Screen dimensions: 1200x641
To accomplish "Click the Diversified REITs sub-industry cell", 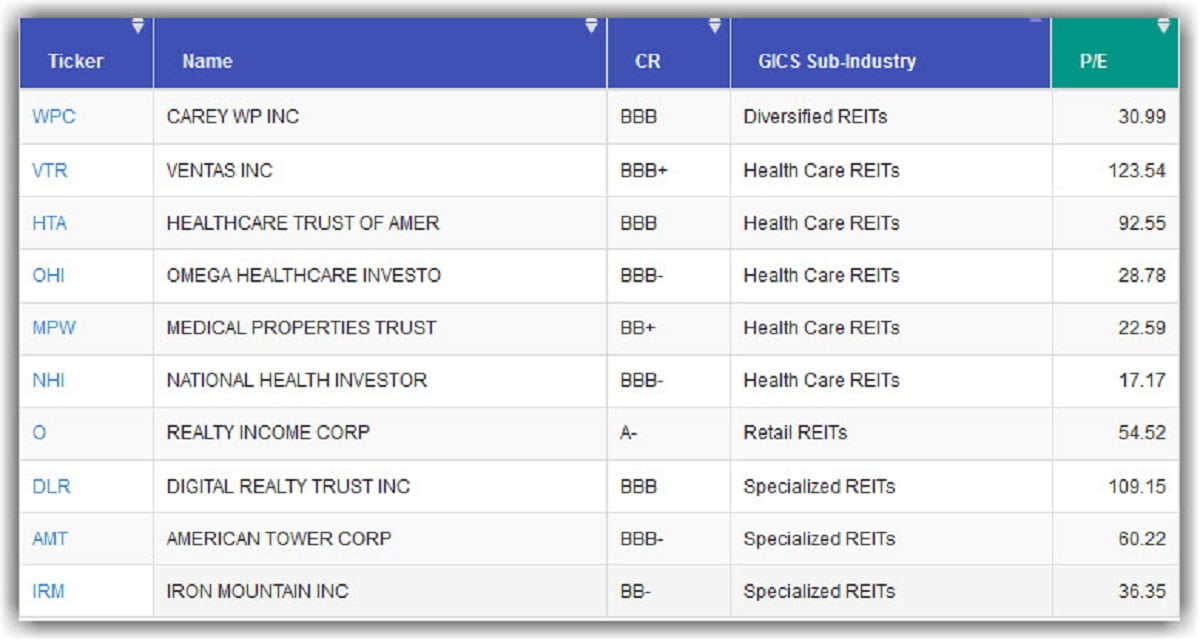I will [x=815, y=117].
